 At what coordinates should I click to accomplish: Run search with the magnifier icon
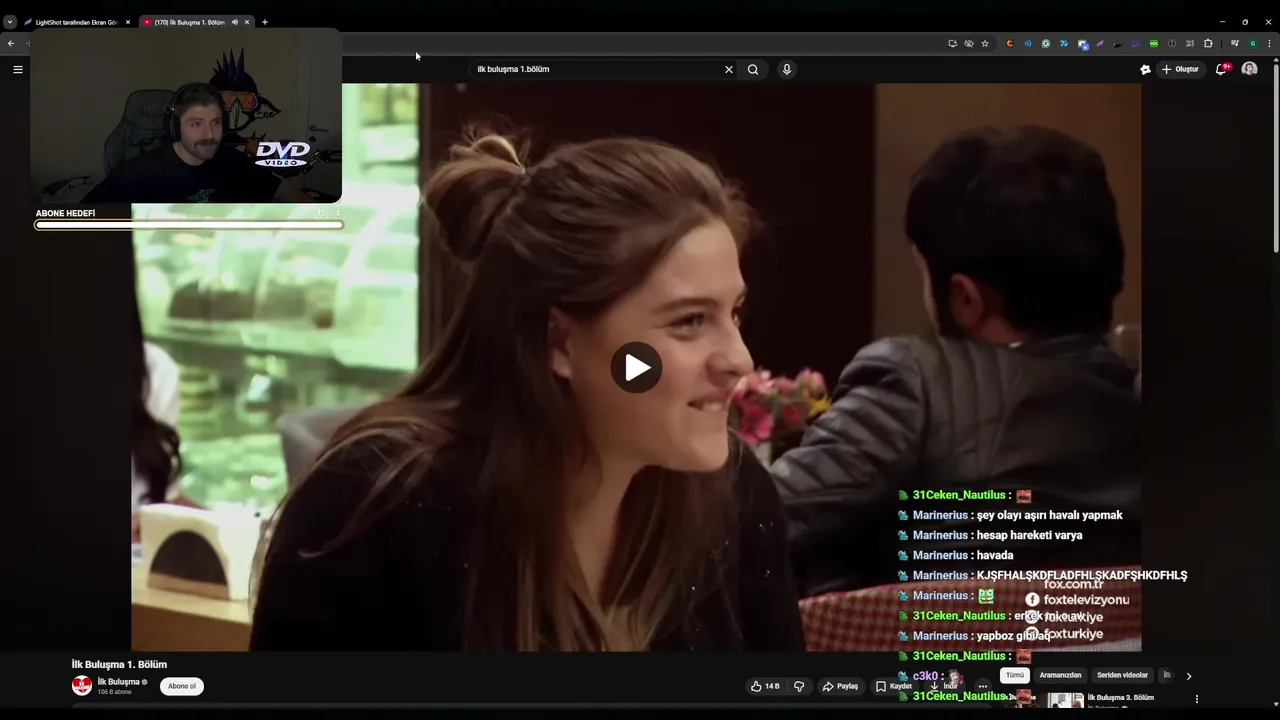(x=753, y=69)
